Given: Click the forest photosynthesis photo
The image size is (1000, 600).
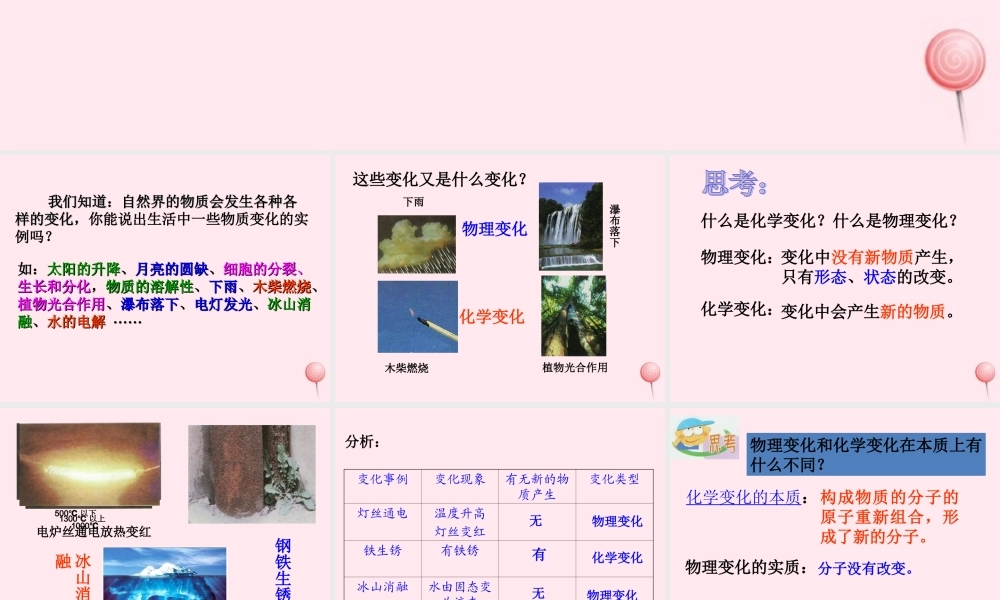Looking at the screenshot, I should 573,316.
